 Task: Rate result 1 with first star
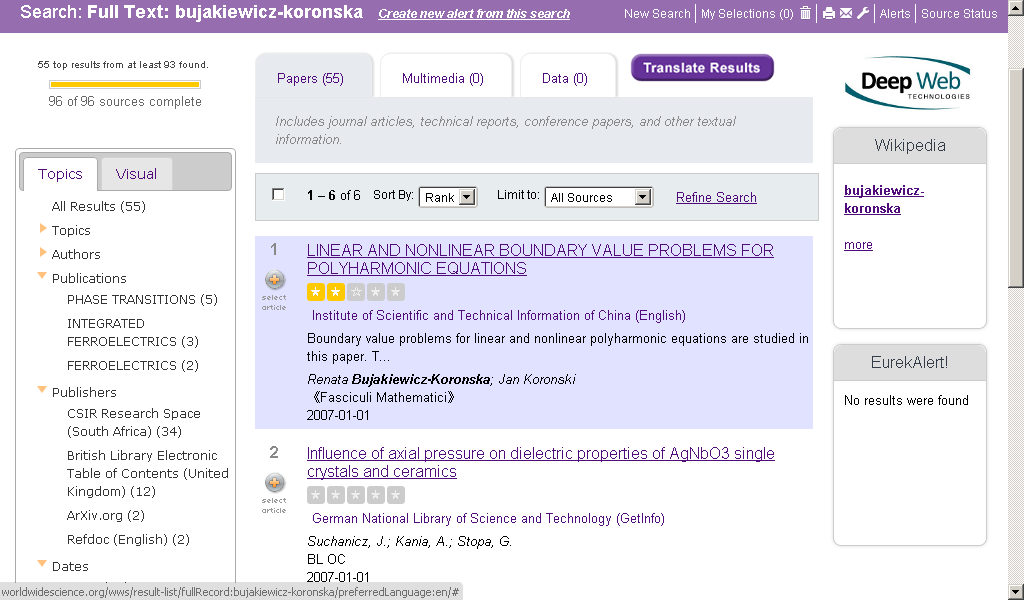[315, 292]
